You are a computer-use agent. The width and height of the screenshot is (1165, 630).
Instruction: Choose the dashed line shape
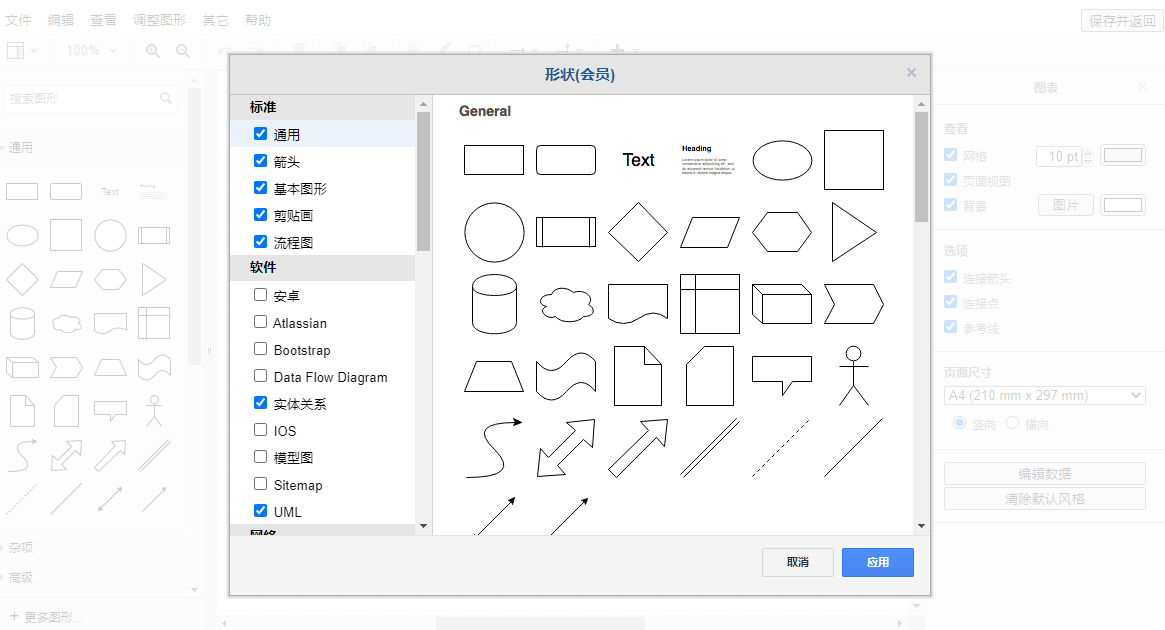[x=780, y=448]
